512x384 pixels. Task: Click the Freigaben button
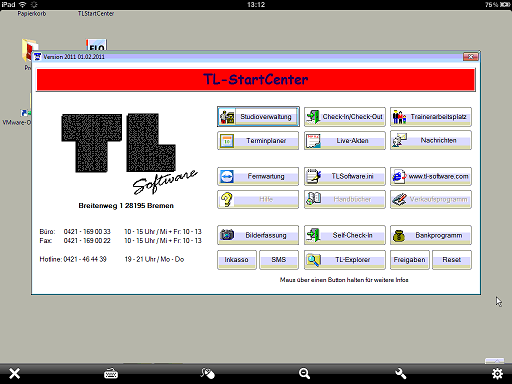coord(409,260)
